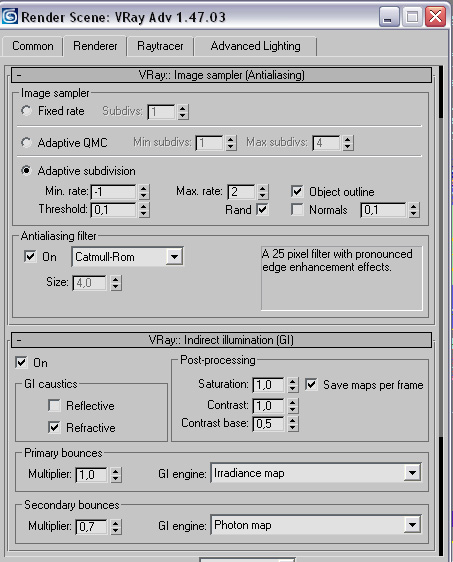Toggle the Object outline checkbox
This screenshot has width=453, height=562.
click(297, 191)
